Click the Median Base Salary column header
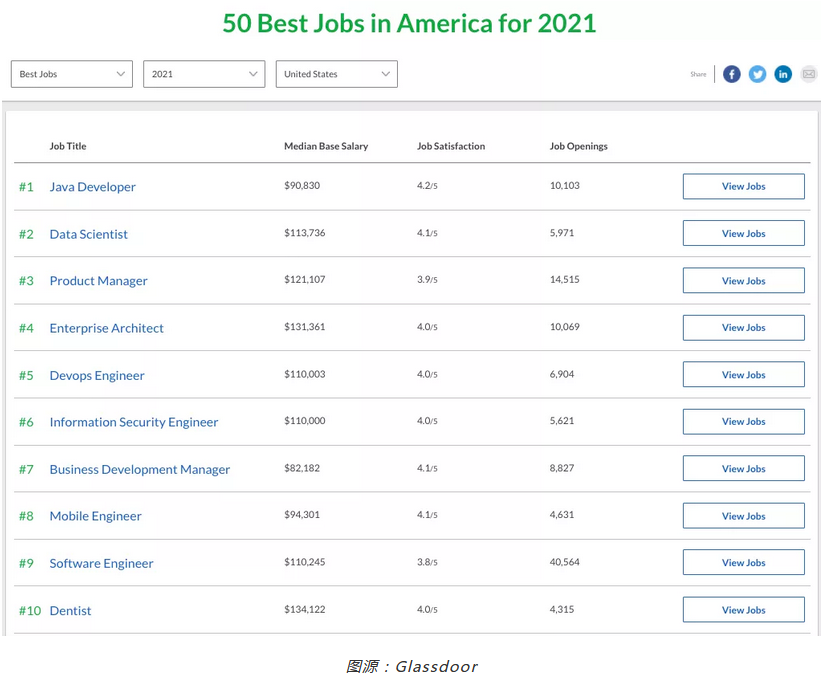Viewport: 827px width, 679px height. tap(326, 146)
